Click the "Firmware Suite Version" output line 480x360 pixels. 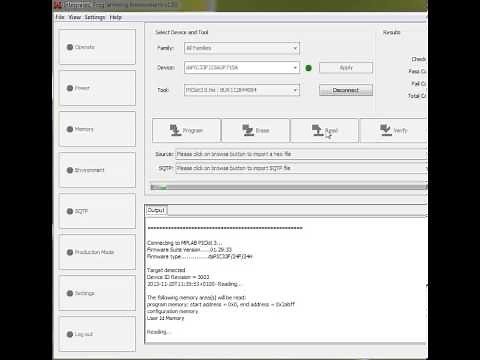click(189, 250)
